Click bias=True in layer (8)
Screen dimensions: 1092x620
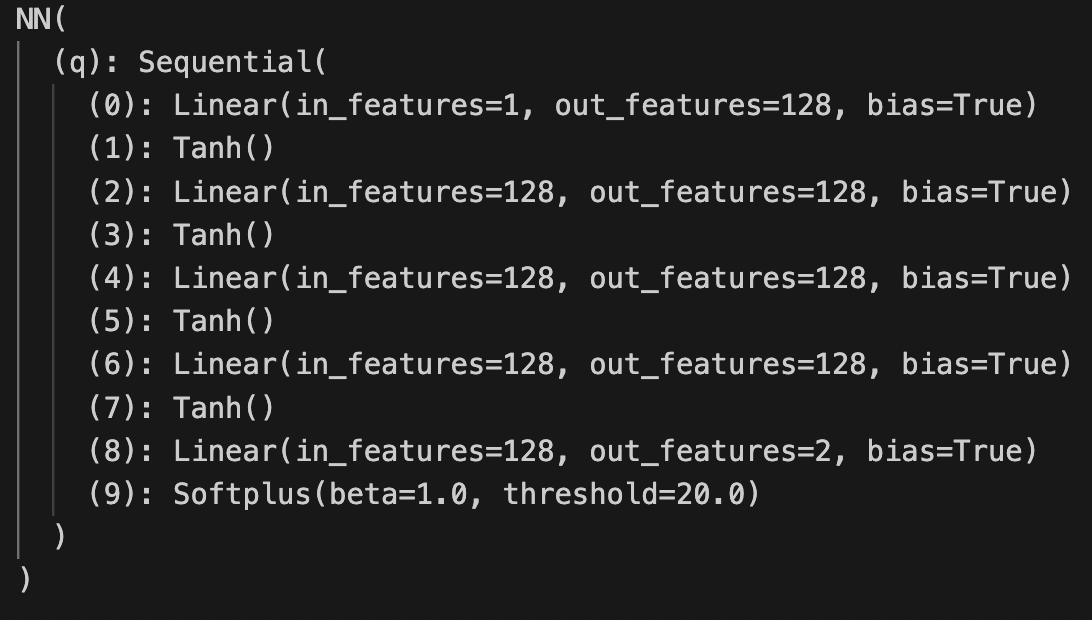[944, 451]
